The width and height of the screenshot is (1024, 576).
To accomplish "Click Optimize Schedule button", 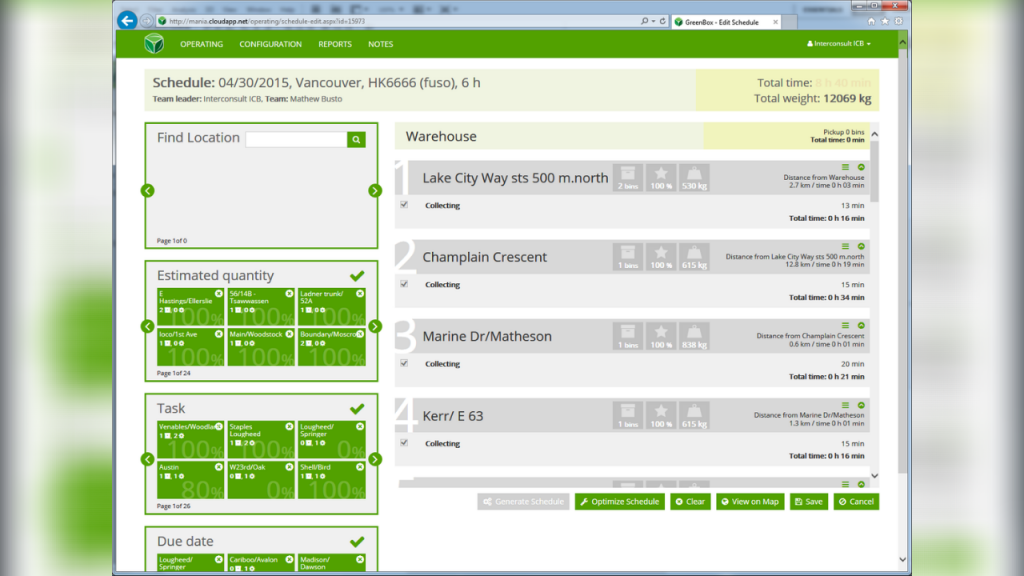I will coord(620,502).
